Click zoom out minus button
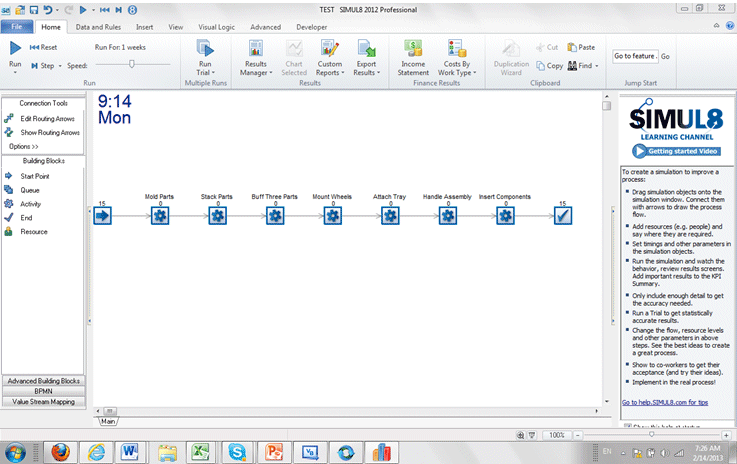The image size is (737, 464). click(x=578, y=435)
